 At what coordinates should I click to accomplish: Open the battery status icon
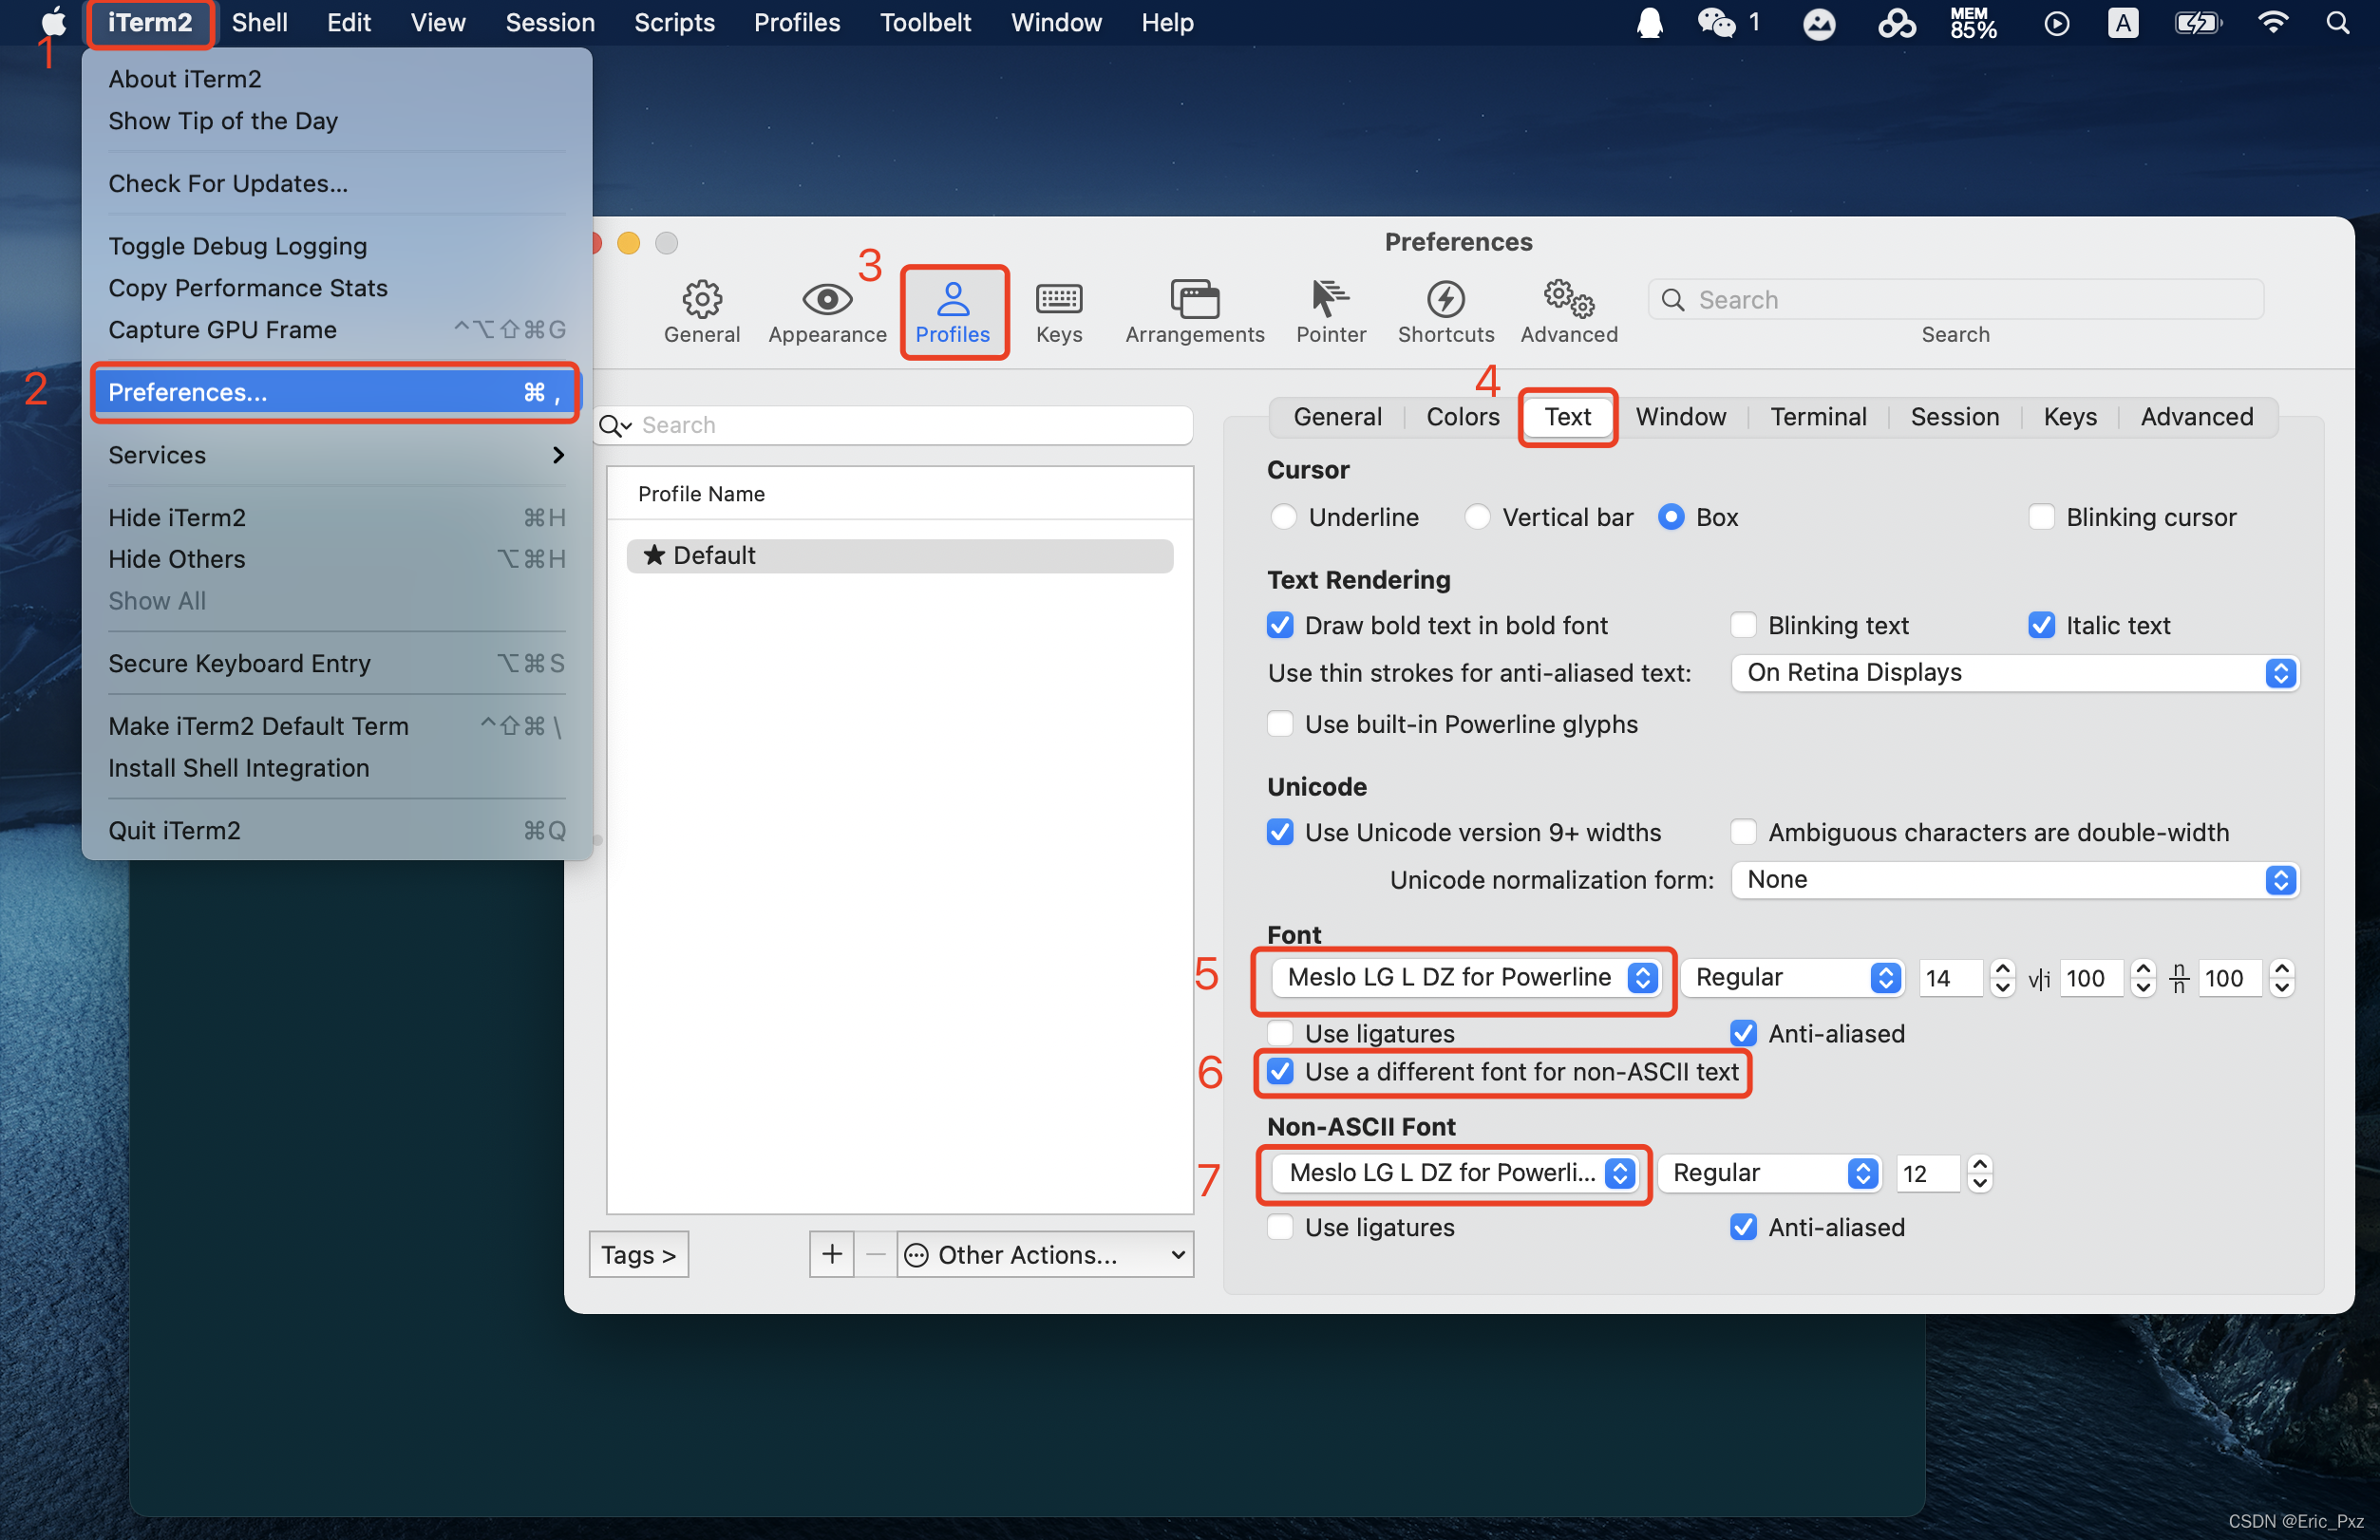(2196, 22)
